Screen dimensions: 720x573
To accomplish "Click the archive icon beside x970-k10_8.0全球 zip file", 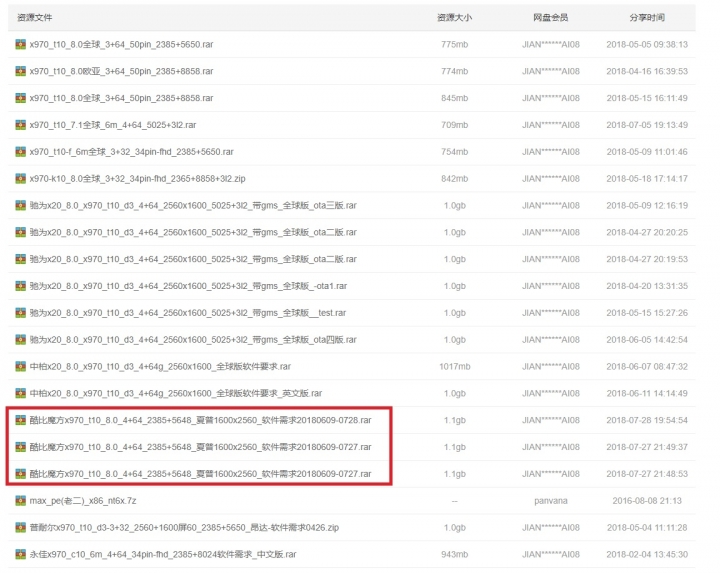I will coord(20,179).
